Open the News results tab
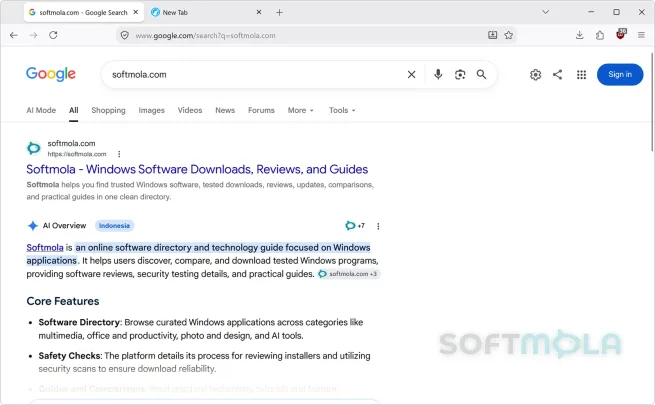This screenshot has height=405, width=655. [225, 110]
